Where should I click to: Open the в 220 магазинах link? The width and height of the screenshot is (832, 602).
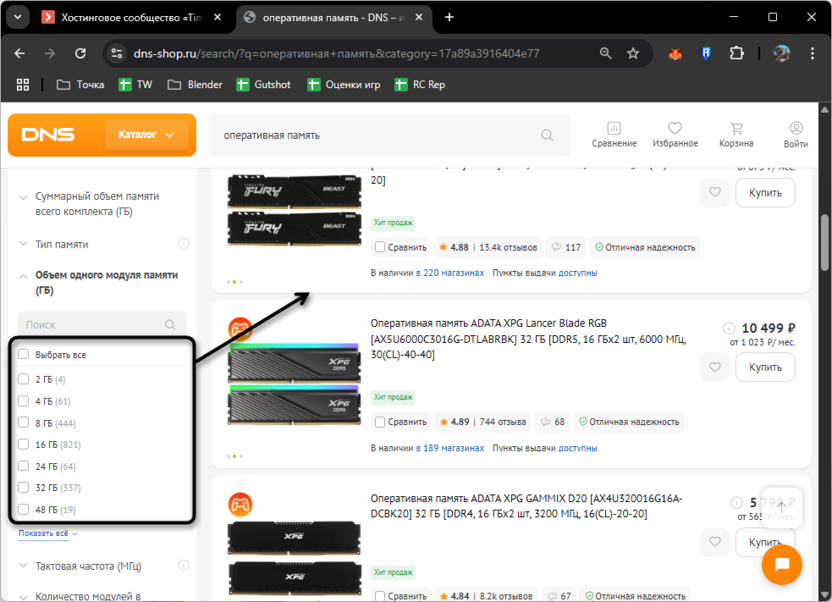(450, 273)
